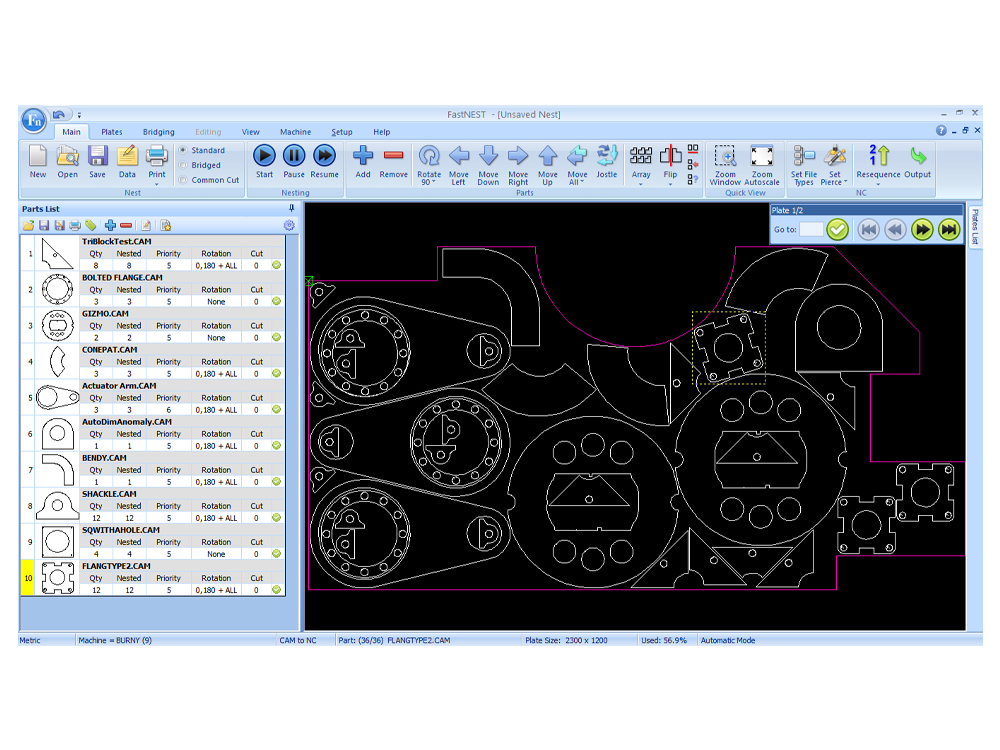This screenshot has width=1000, height=750.
Task: Open the Machine ribbon tab
Action: [295, 132]
